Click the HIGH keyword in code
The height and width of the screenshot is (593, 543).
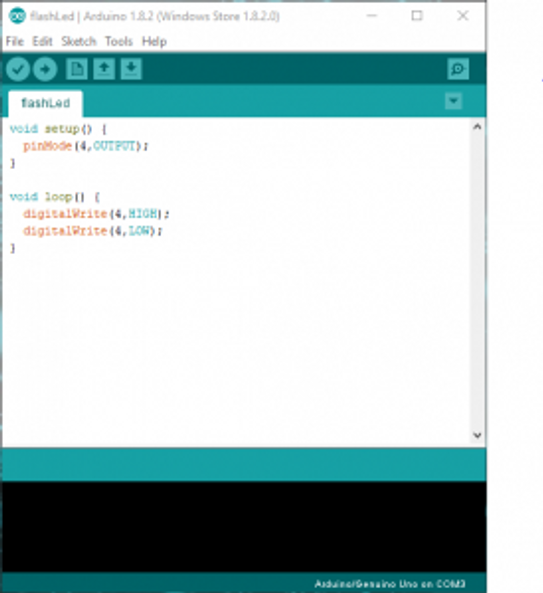tap(143, 214)
